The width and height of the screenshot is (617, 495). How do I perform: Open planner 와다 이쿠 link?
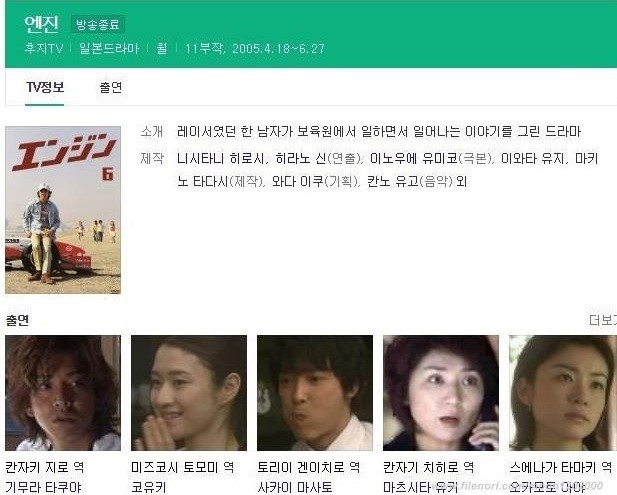coord(298,181)
